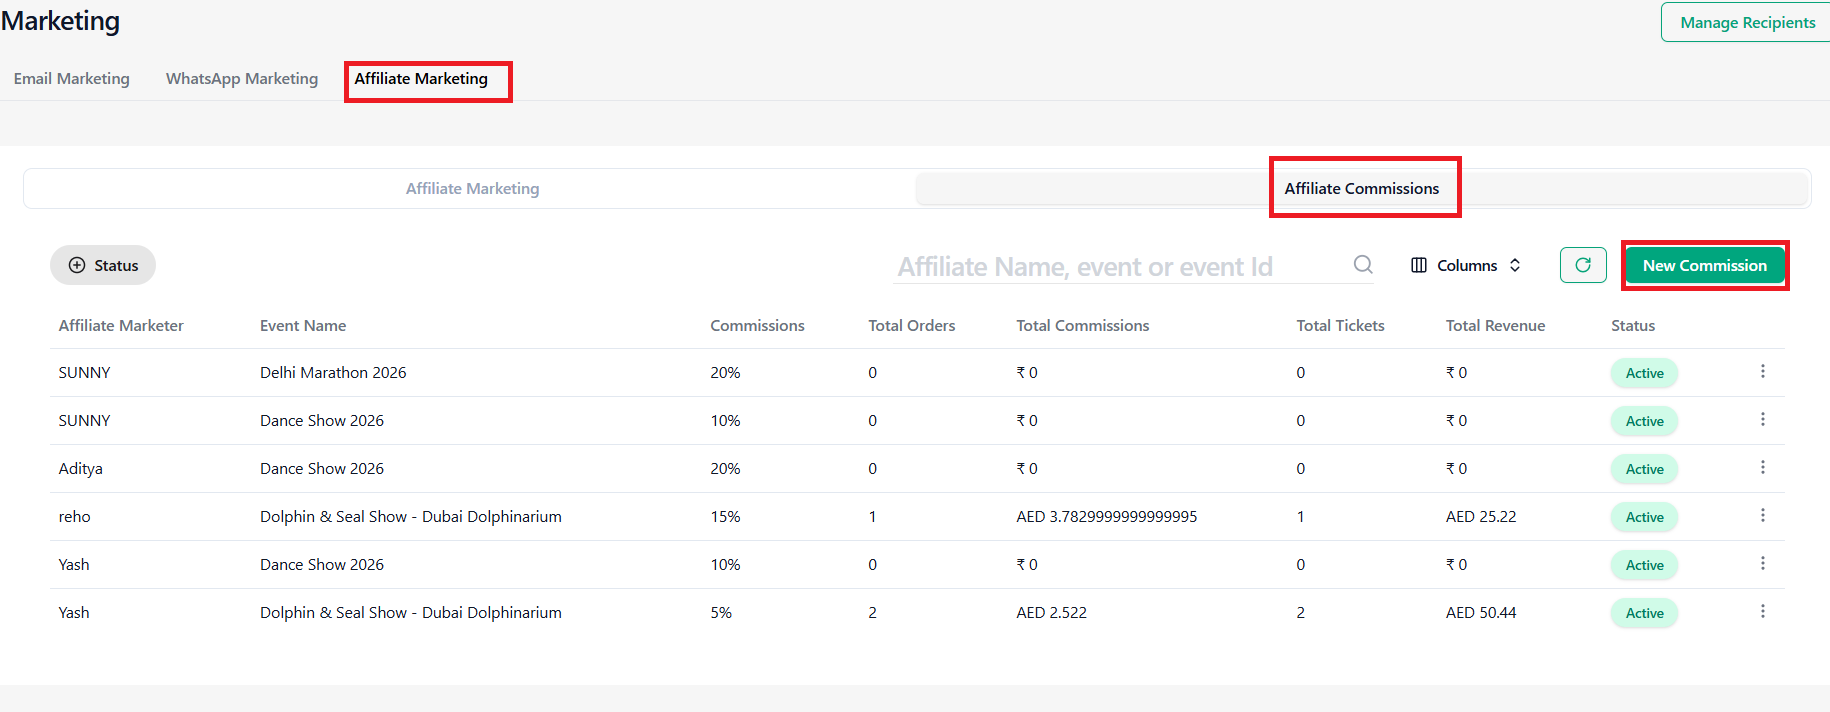Image resolution: width=1830 pixels, height=712 pixels.
Task: Click the Delhi Marathon 2026 event name
Action: tap(333, 373)
